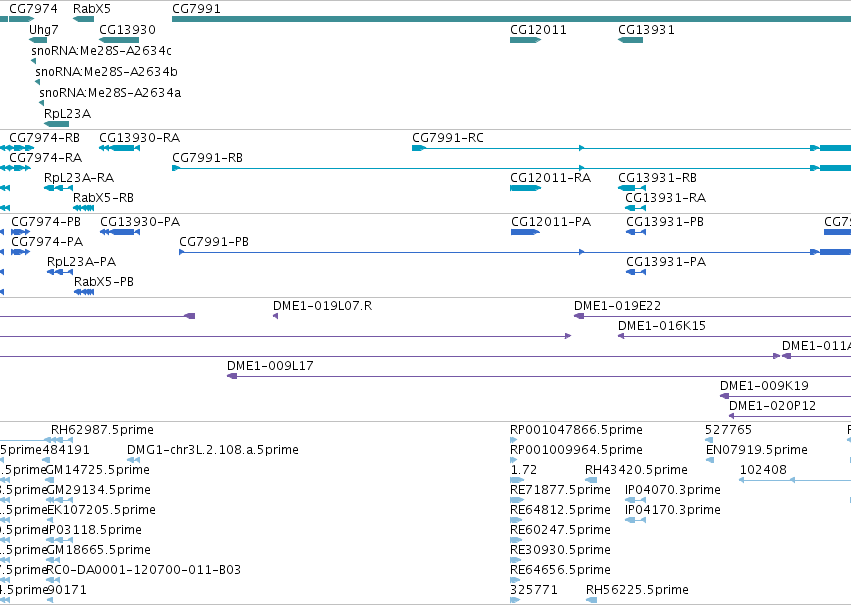Image resolution: width=851 pixels, height=605 pixels.
Task: Select the CG13930-PA protein label
Action: (140, 222)
